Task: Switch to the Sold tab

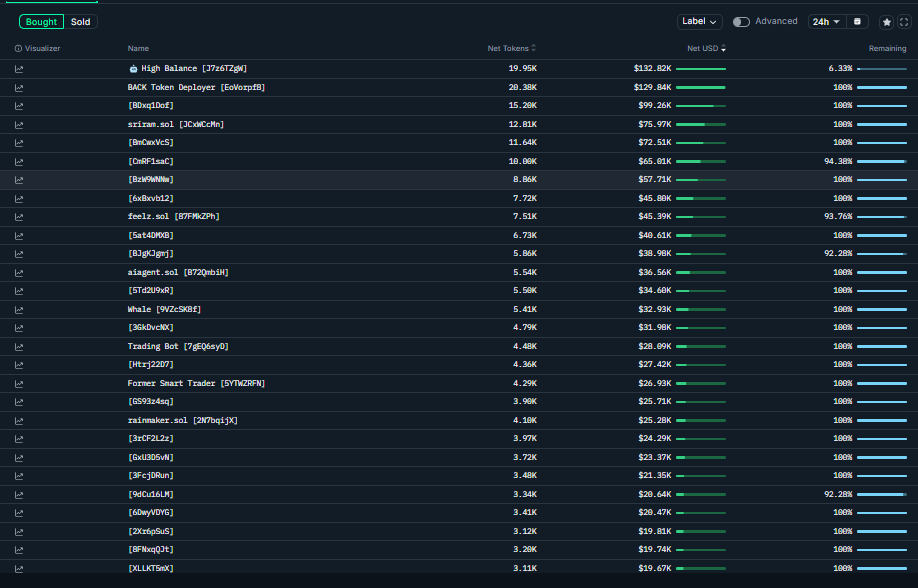Action: [80, 22]
